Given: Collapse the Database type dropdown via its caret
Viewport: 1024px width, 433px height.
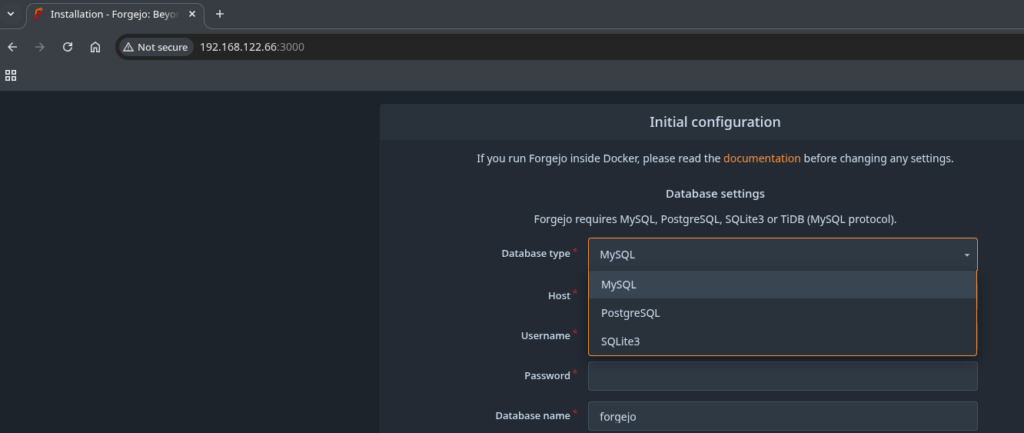Looking at the screenshot, I should [x=966, y=255].
